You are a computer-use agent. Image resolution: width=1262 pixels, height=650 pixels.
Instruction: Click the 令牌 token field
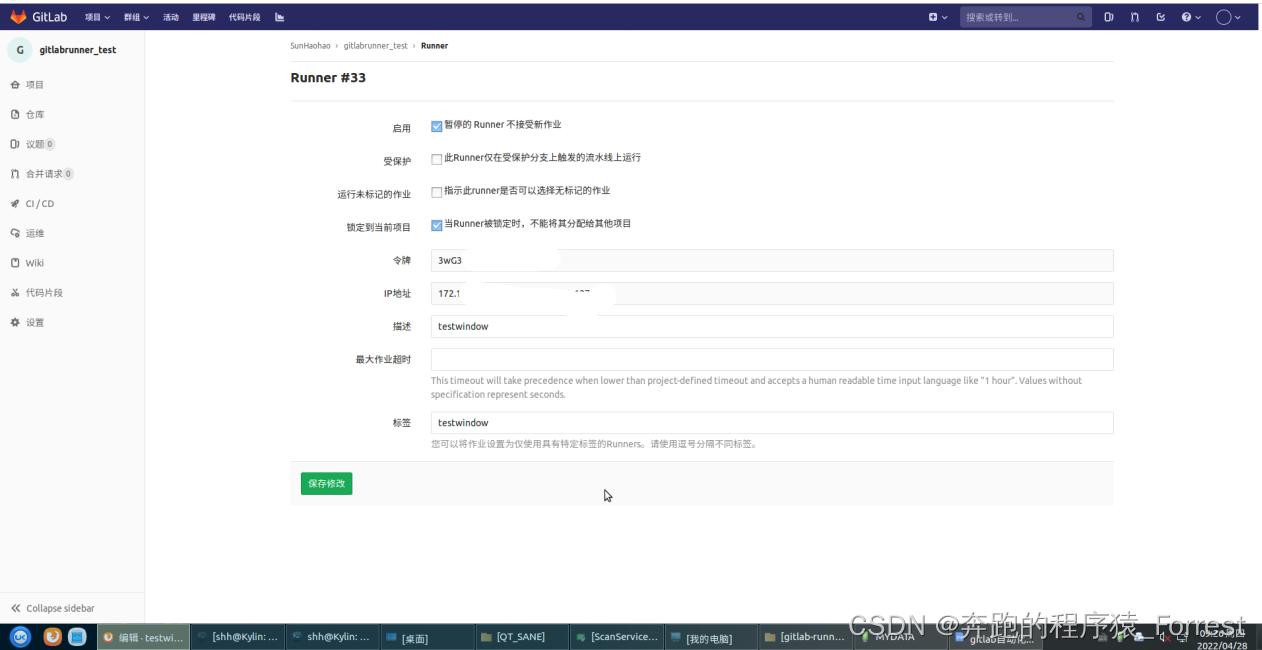click(772, 260)
